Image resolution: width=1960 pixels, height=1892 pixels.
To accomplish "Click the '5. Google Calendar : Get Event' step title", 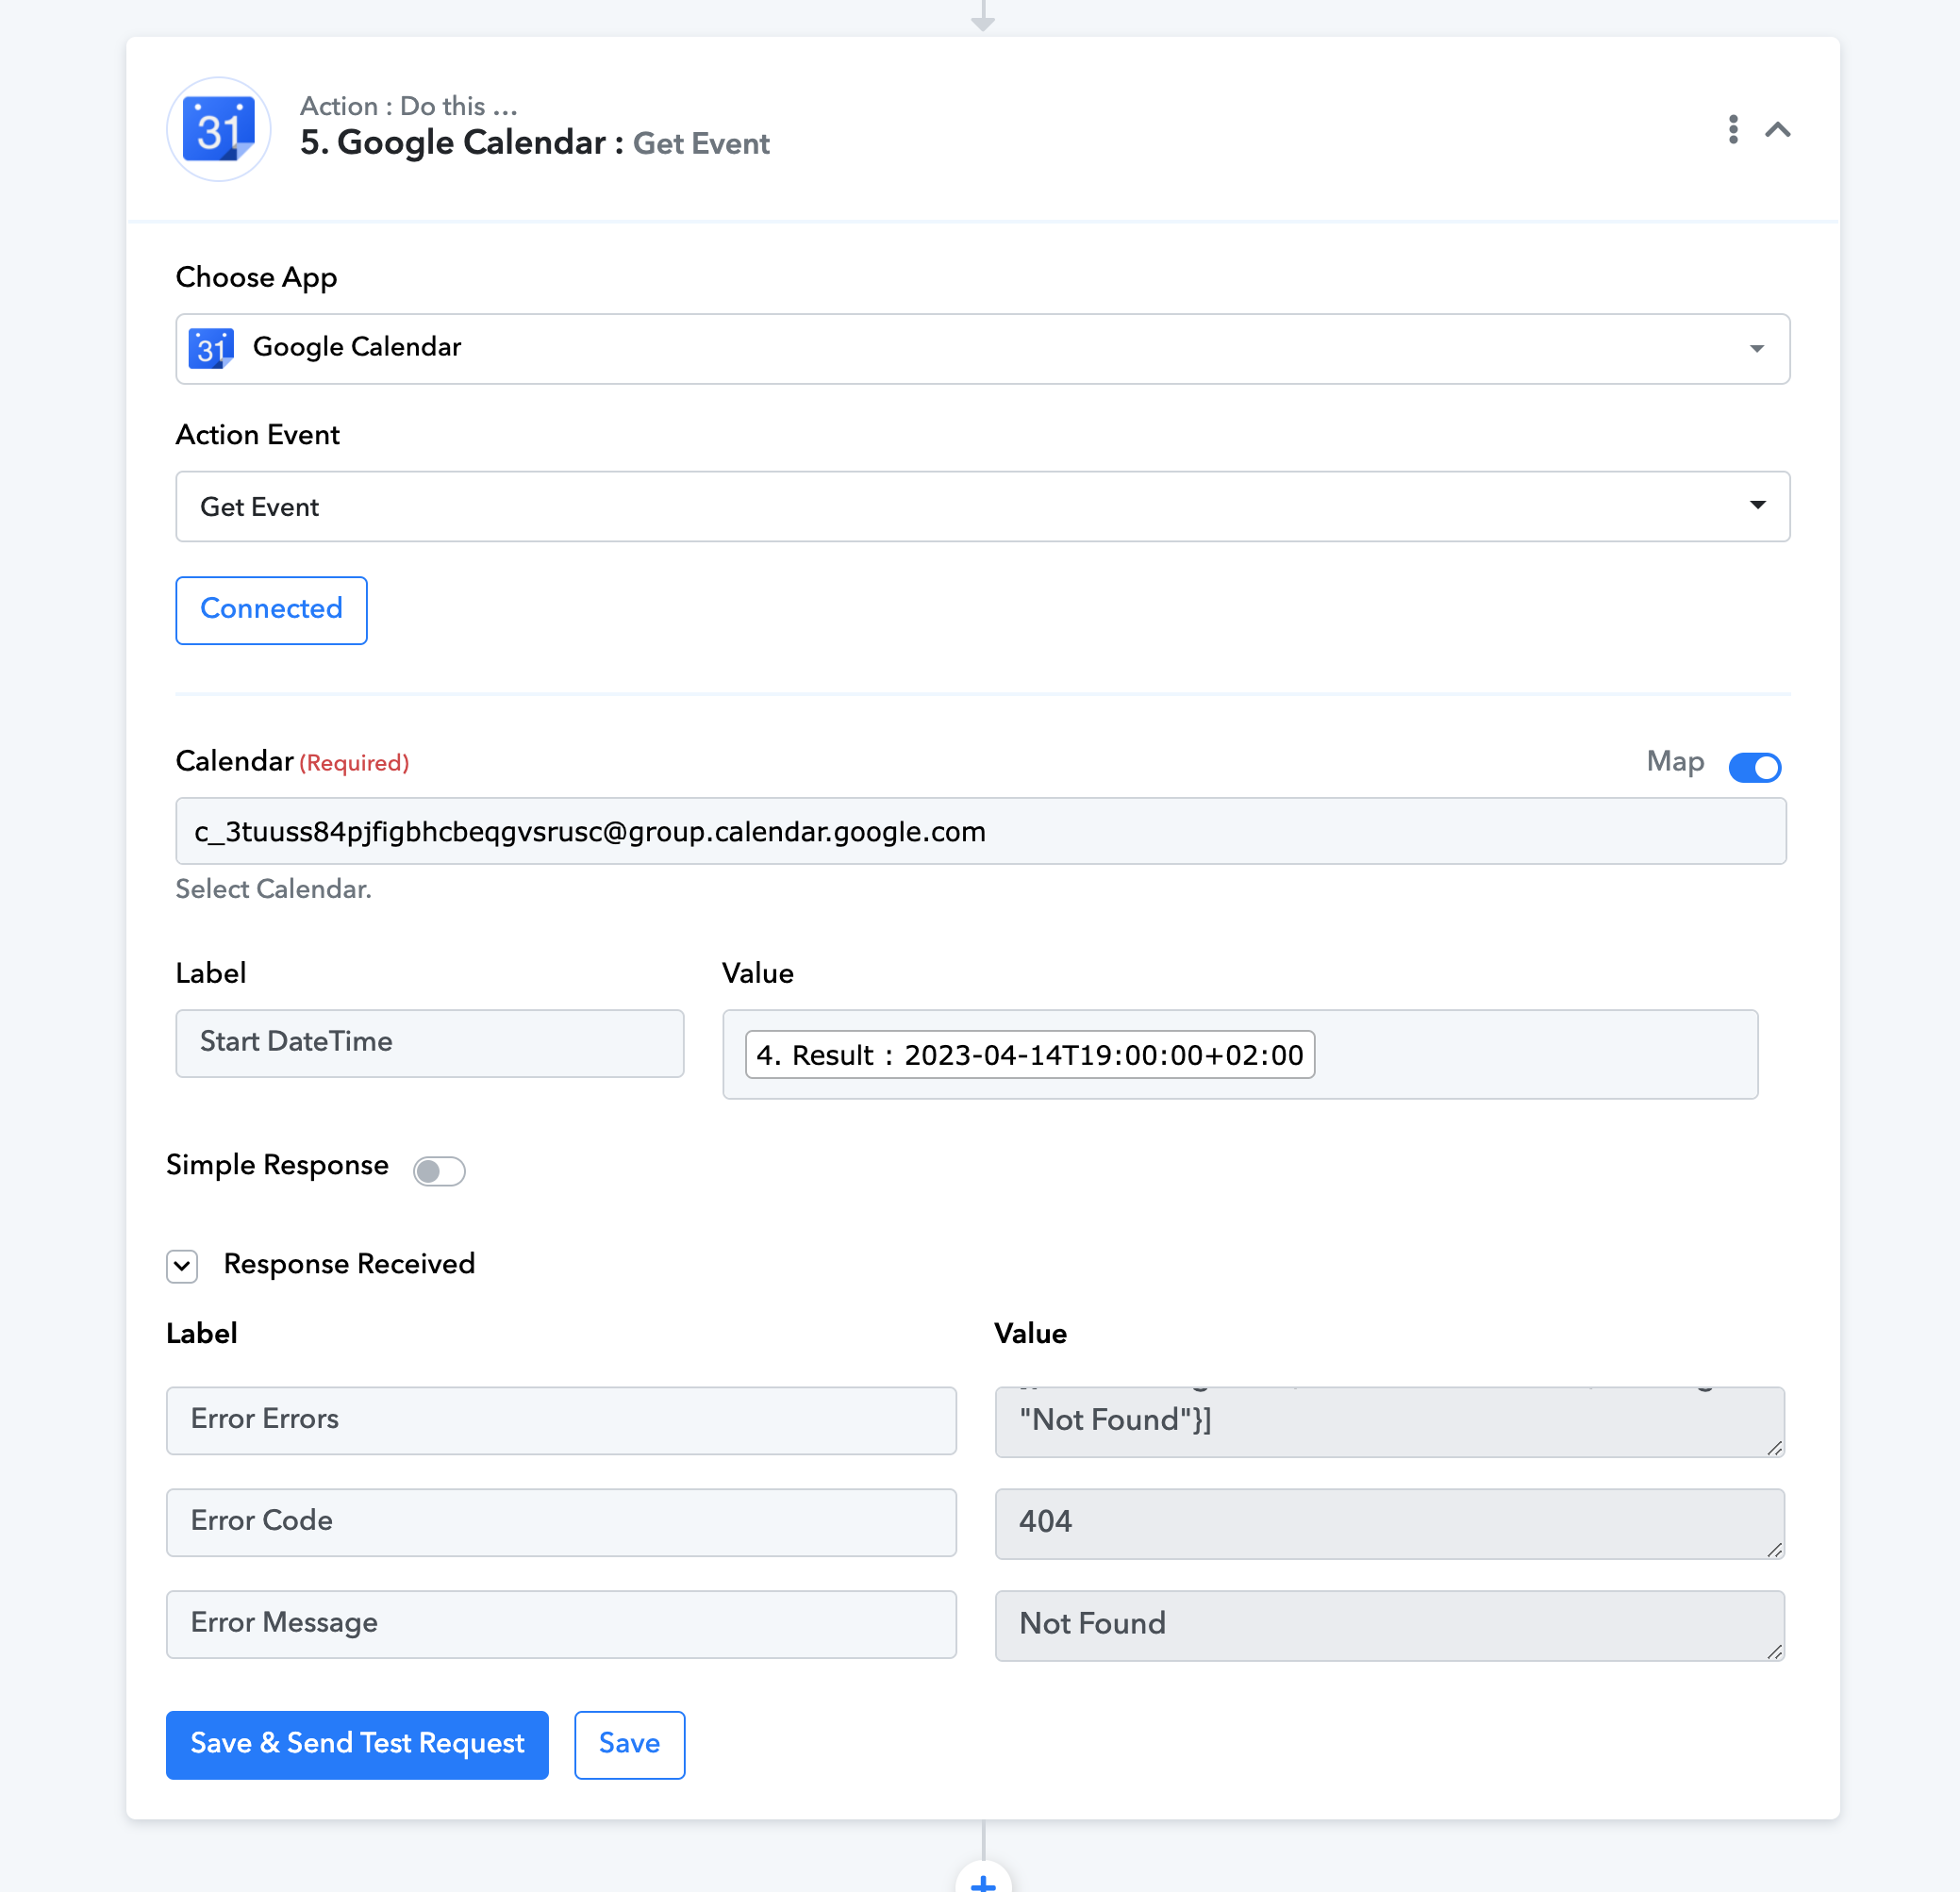I will coord(534,143).
